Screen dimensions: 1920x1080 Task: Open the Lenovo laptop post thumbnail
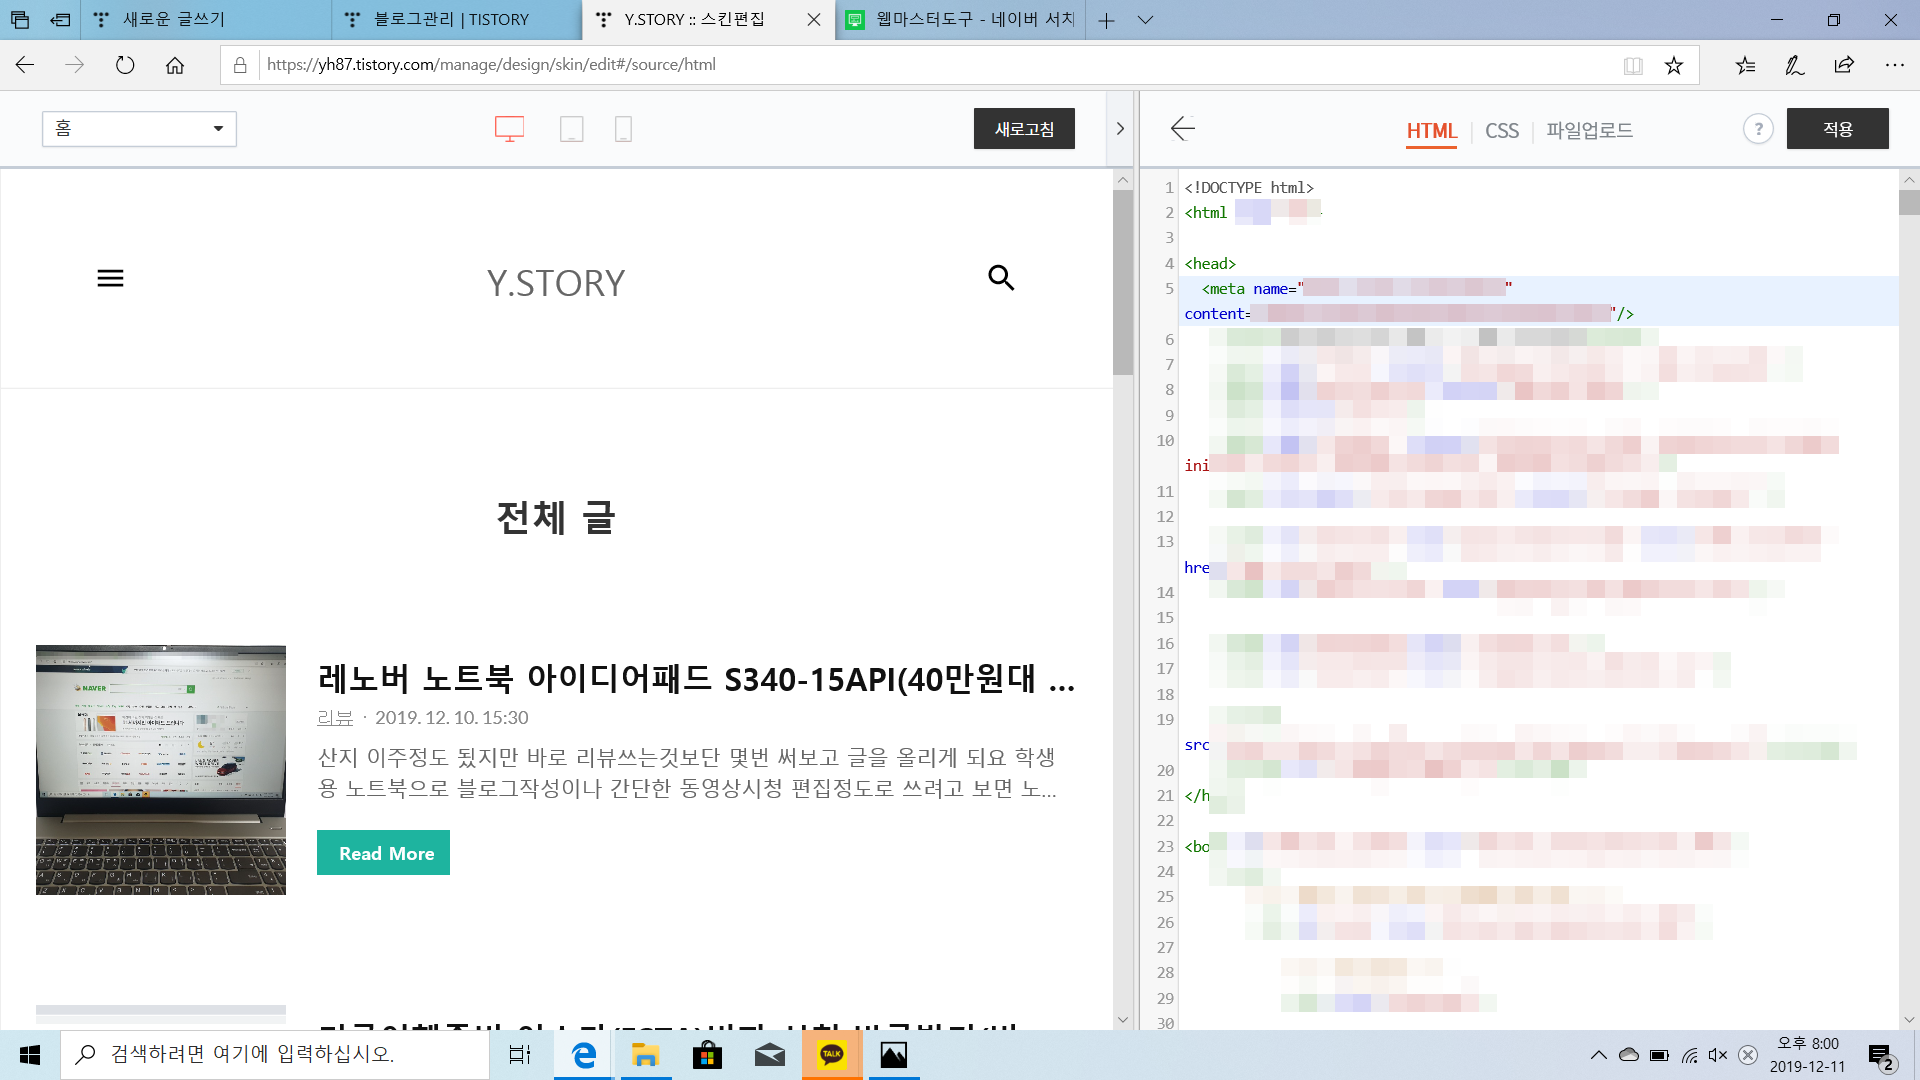coord(161,770)
